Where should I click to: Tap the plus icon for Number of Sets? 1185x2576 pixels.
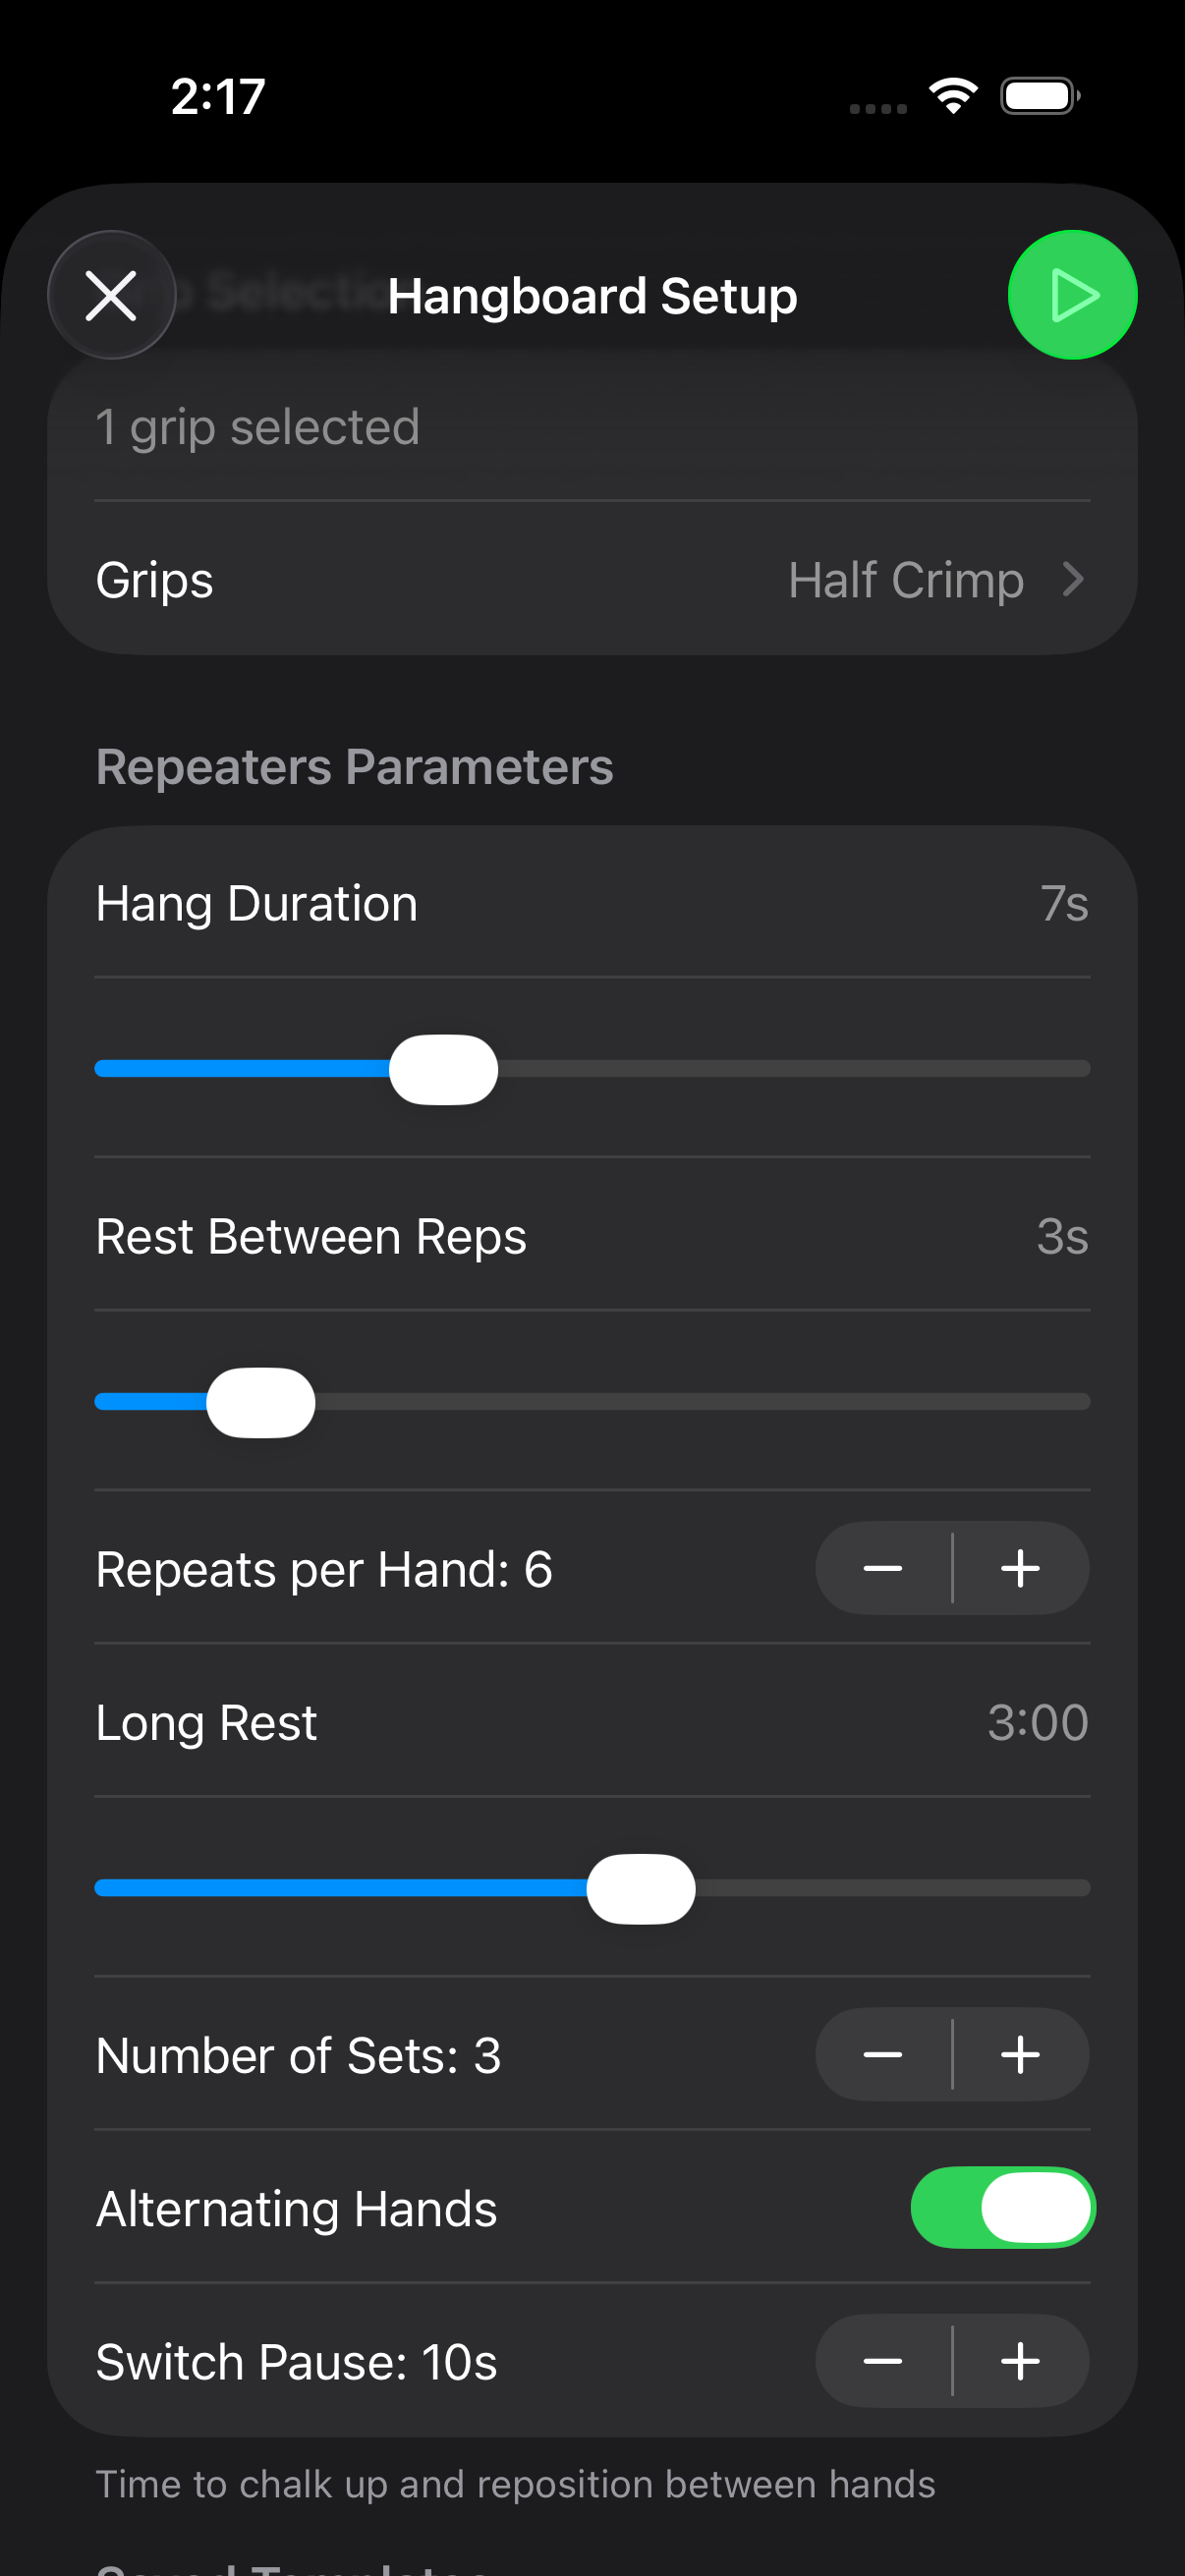pos(1021,2054)
